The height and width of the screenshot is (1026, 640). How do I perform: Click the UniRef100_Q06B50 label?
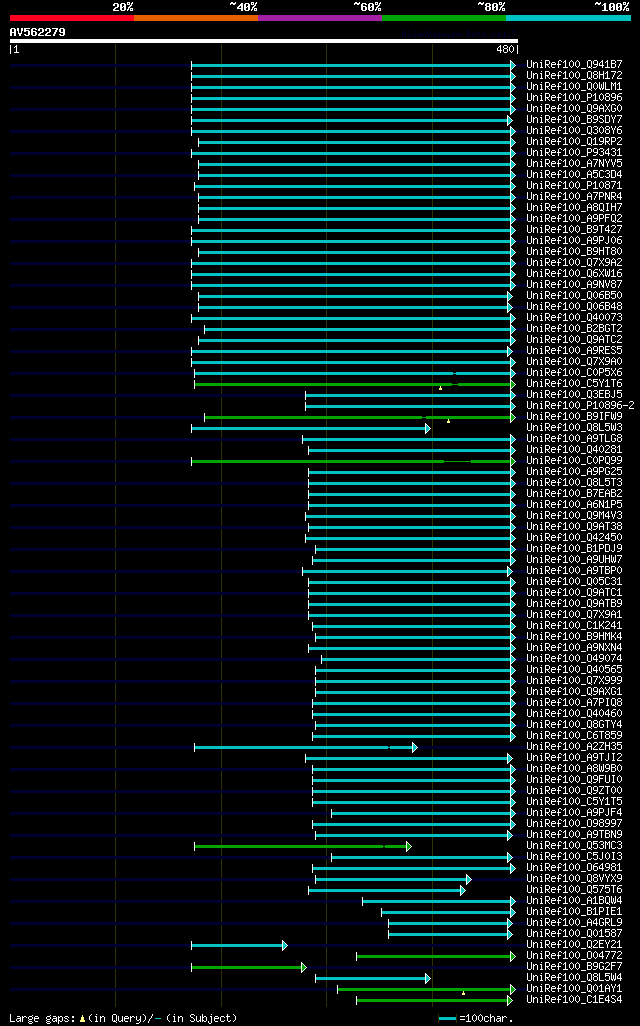(x=575, y=295)
